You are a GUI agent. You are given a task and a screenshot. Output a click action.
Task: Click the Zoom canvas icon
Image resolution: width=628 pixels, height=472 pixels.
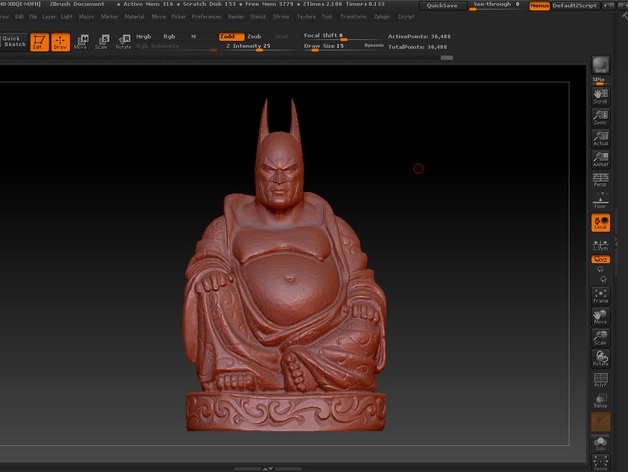click(x=600, y=117)
